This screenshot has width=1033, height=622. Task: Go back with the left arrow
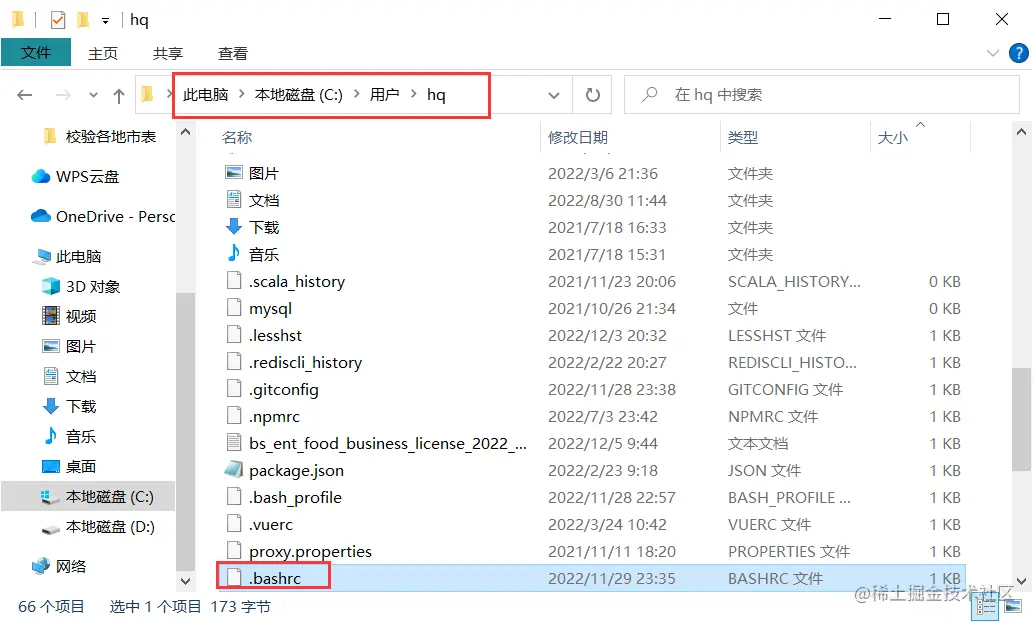coord(25,95)
